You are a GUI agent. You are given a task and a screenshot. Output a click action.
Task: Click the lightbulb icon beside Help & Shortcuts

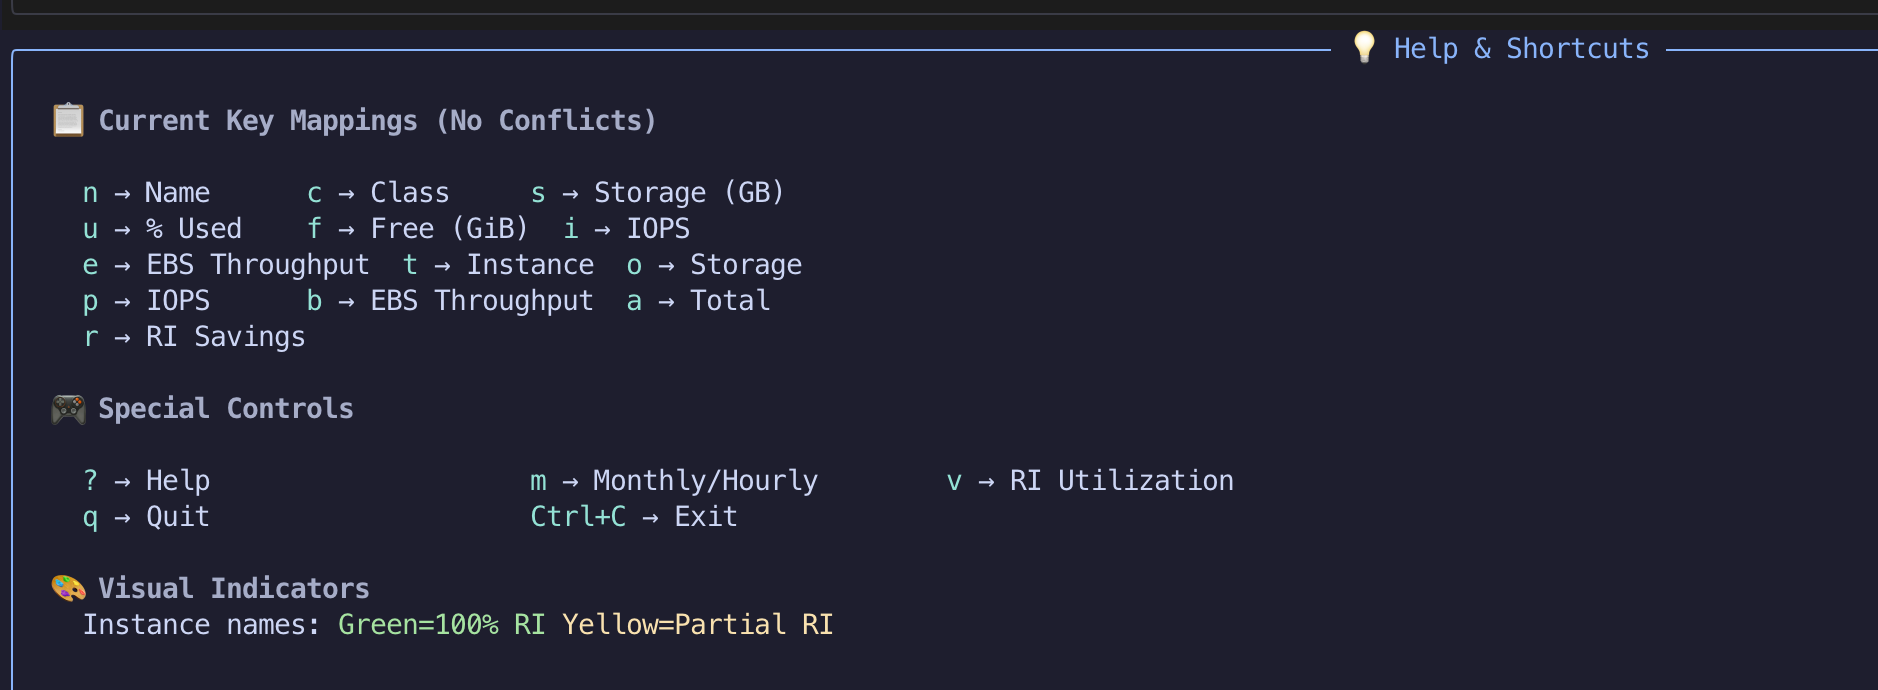(1363, 47)
